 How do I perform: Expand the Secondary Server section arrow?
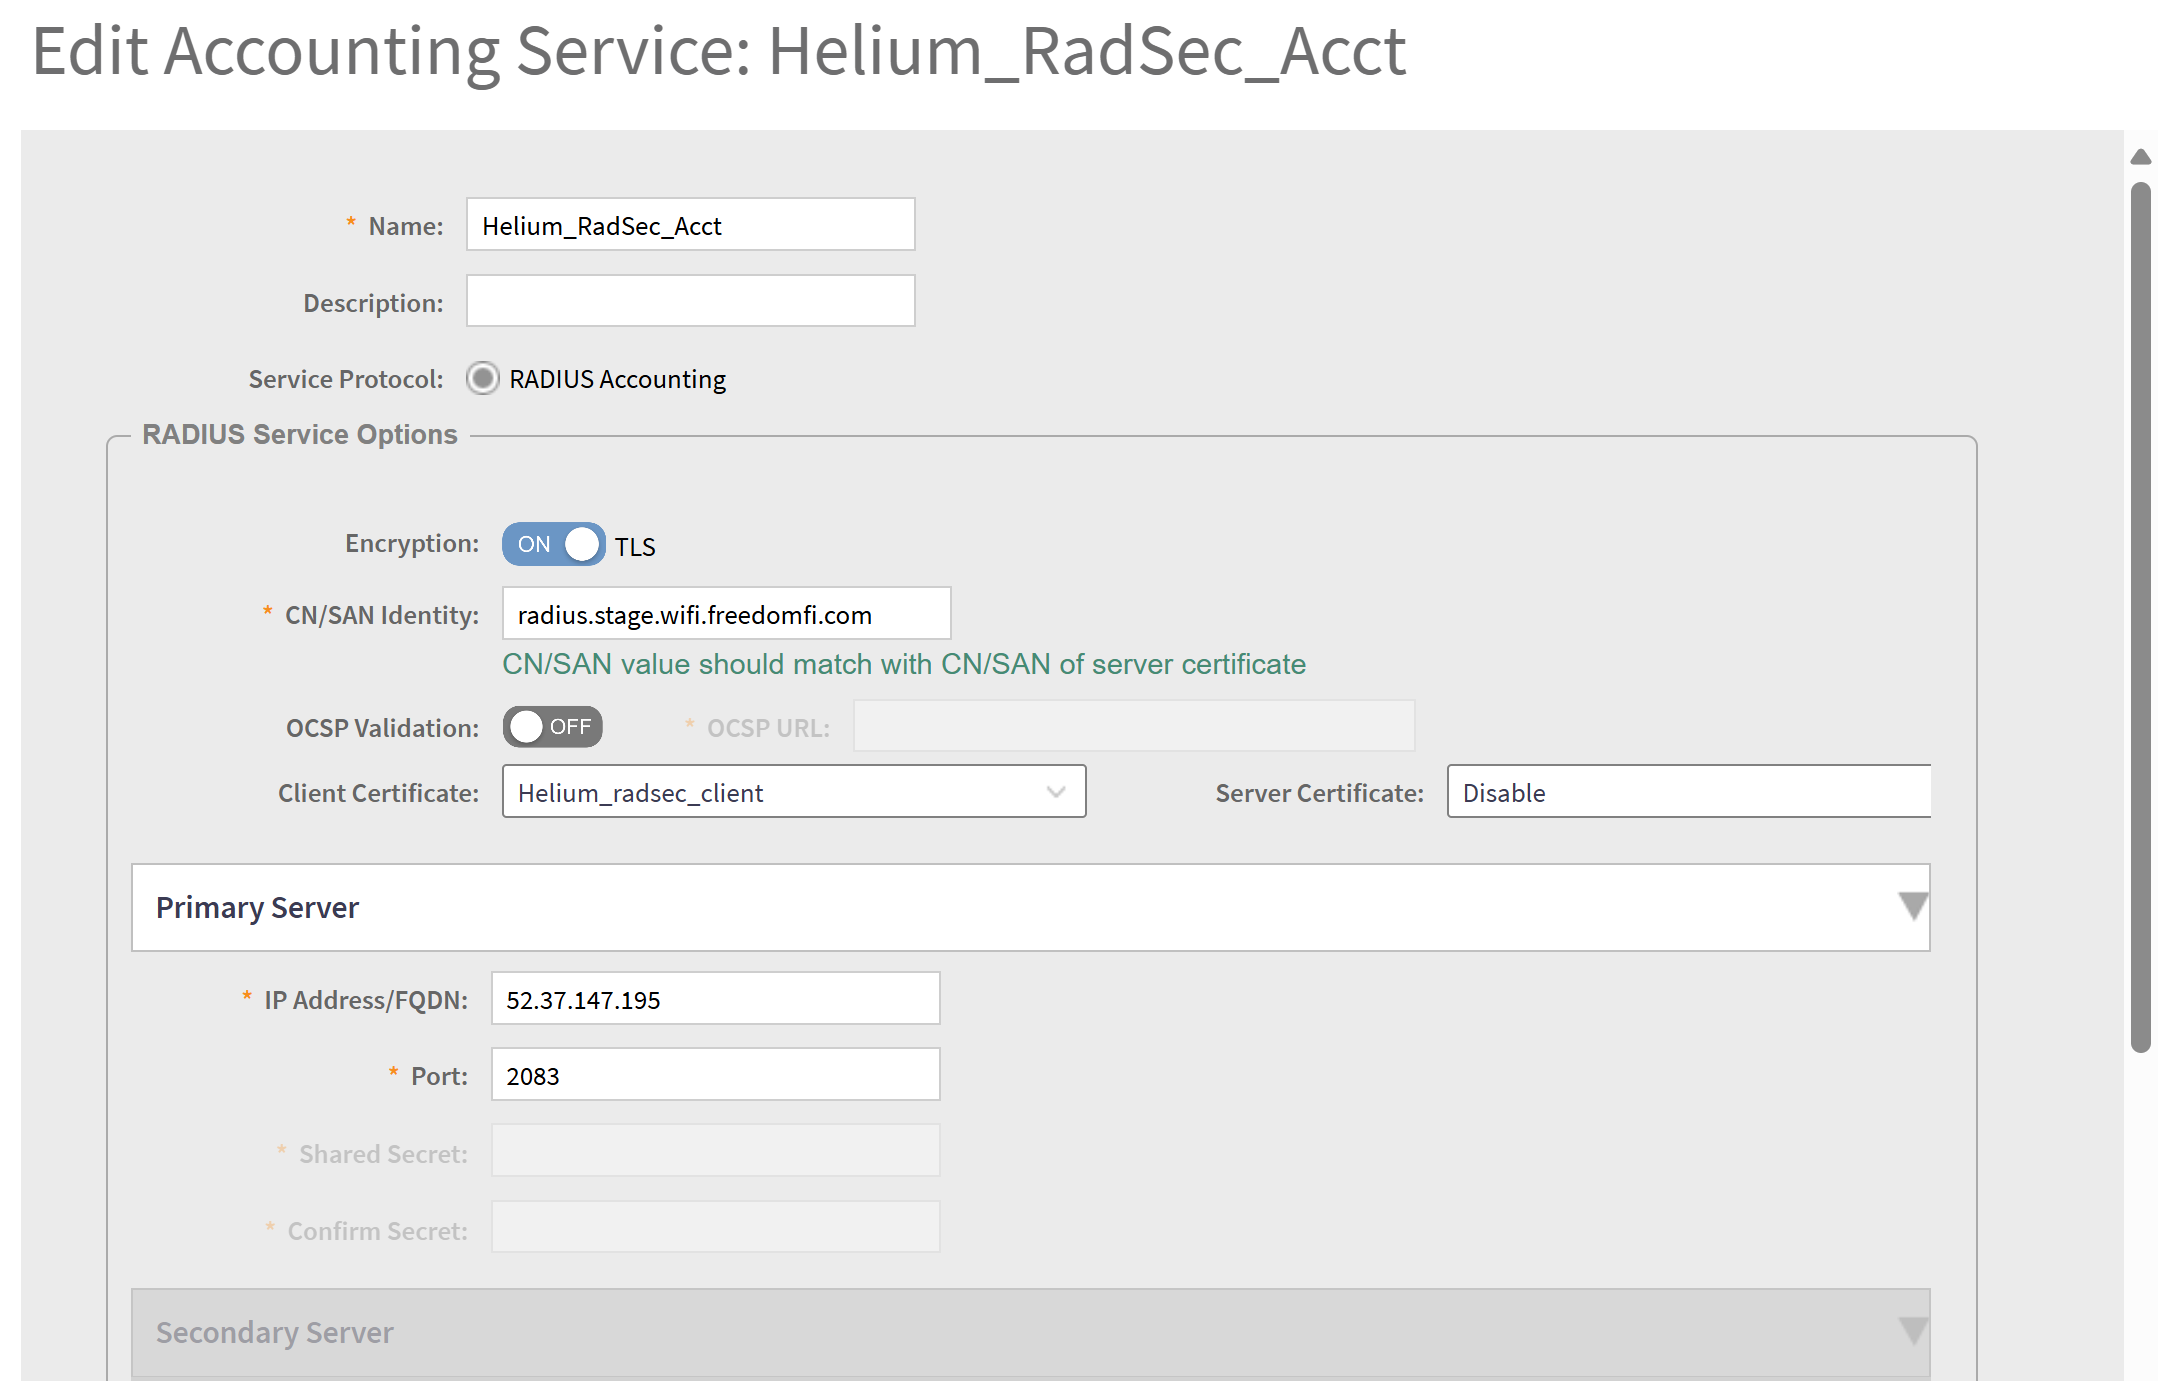coord(1912,1331)
